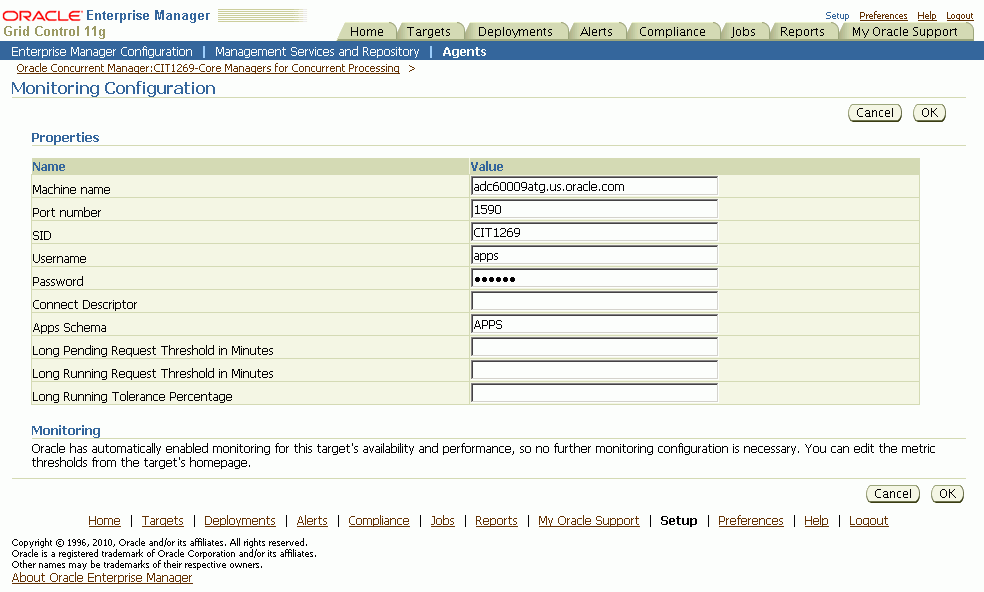Image resolution: width=984 pixels, height=592 pixels.
Task: Open About Oracle Enterprise Manager link
Action: [x=102, y=578]
